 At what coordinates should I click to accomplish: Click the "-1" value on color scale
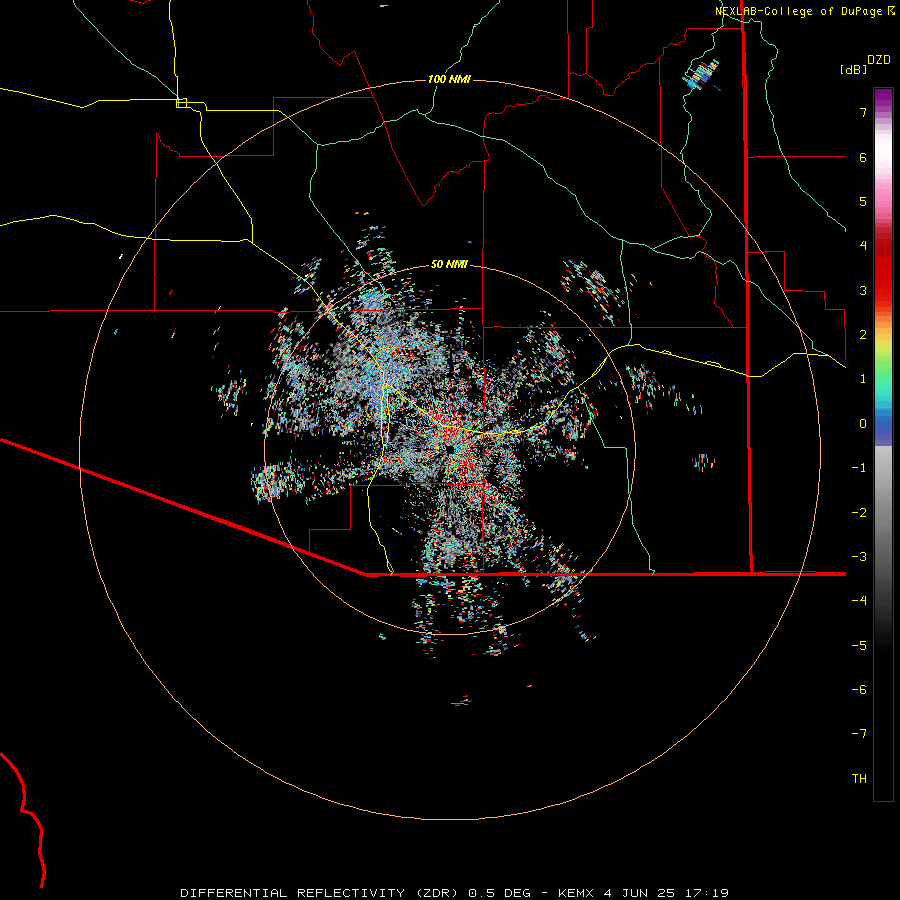[x=859, y=468]
